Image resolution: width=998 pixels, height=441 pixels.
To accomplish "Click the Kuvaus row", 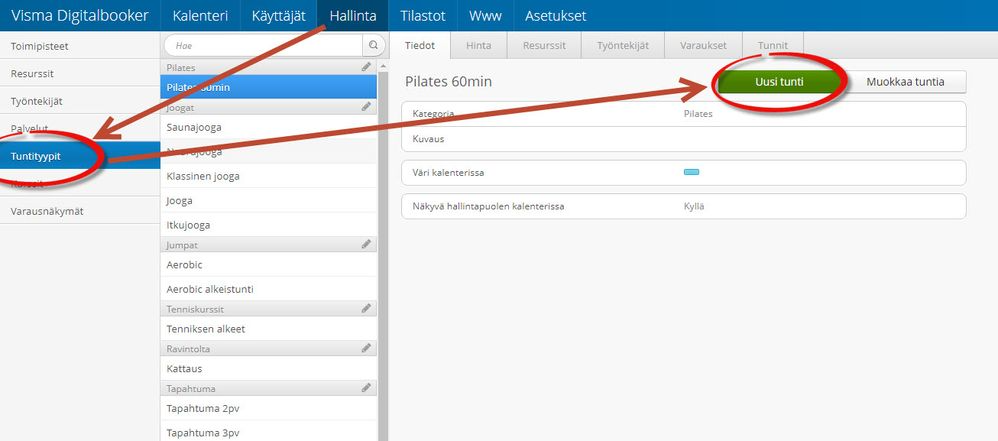I will [x=684, y=139].
